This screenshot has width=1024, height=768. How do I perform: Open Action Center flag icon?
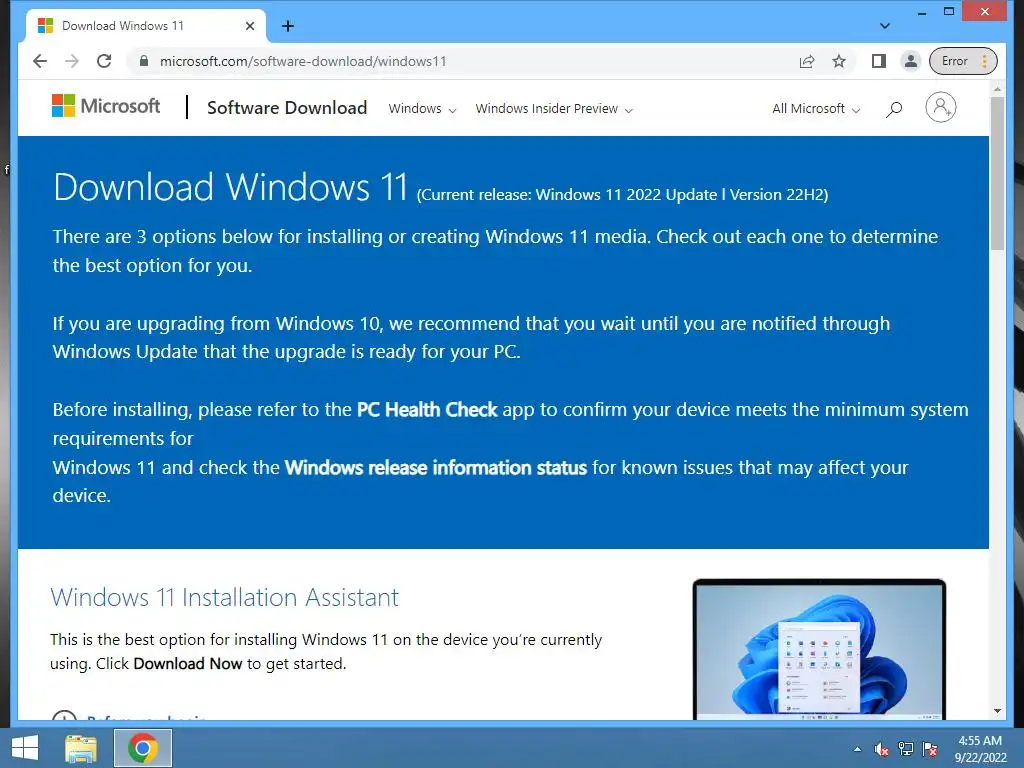pyautogui.click(x=930, y=749)
